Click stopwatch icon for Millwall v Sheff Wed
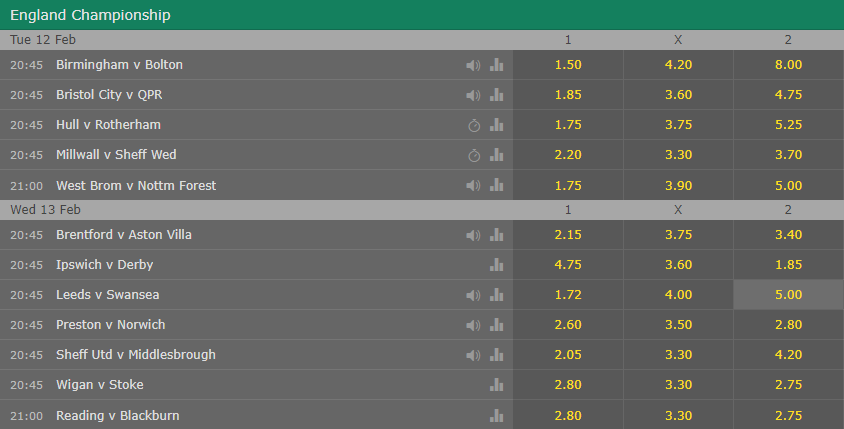Image resolution: width=844 pixels, height=429 pixels. 474,156
